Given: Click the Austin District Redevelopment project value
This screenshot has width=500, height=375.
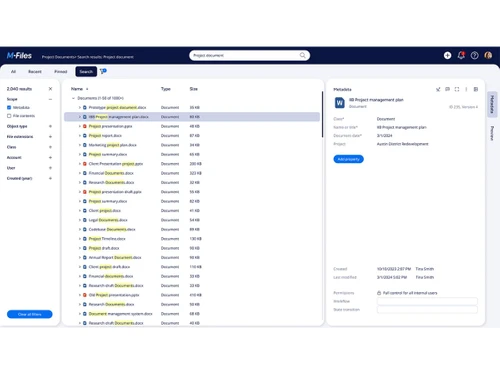Looking at the screenshot, I should tap(402, 144).
